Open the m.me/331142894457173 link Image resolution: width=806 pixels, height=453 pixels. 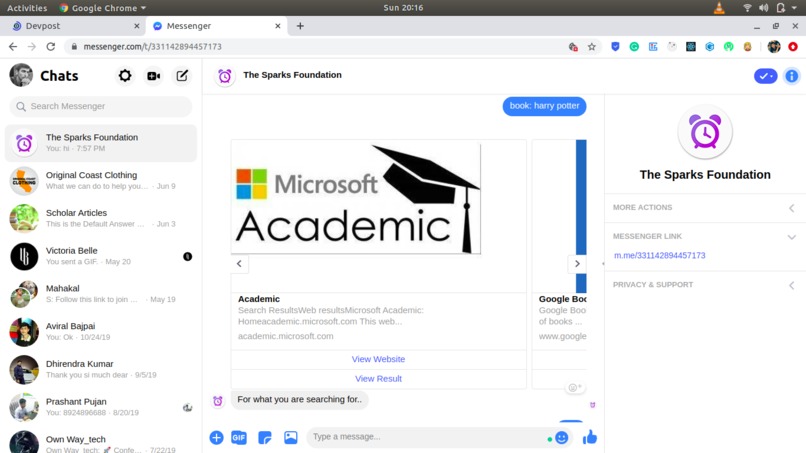(x=660, y=256)
